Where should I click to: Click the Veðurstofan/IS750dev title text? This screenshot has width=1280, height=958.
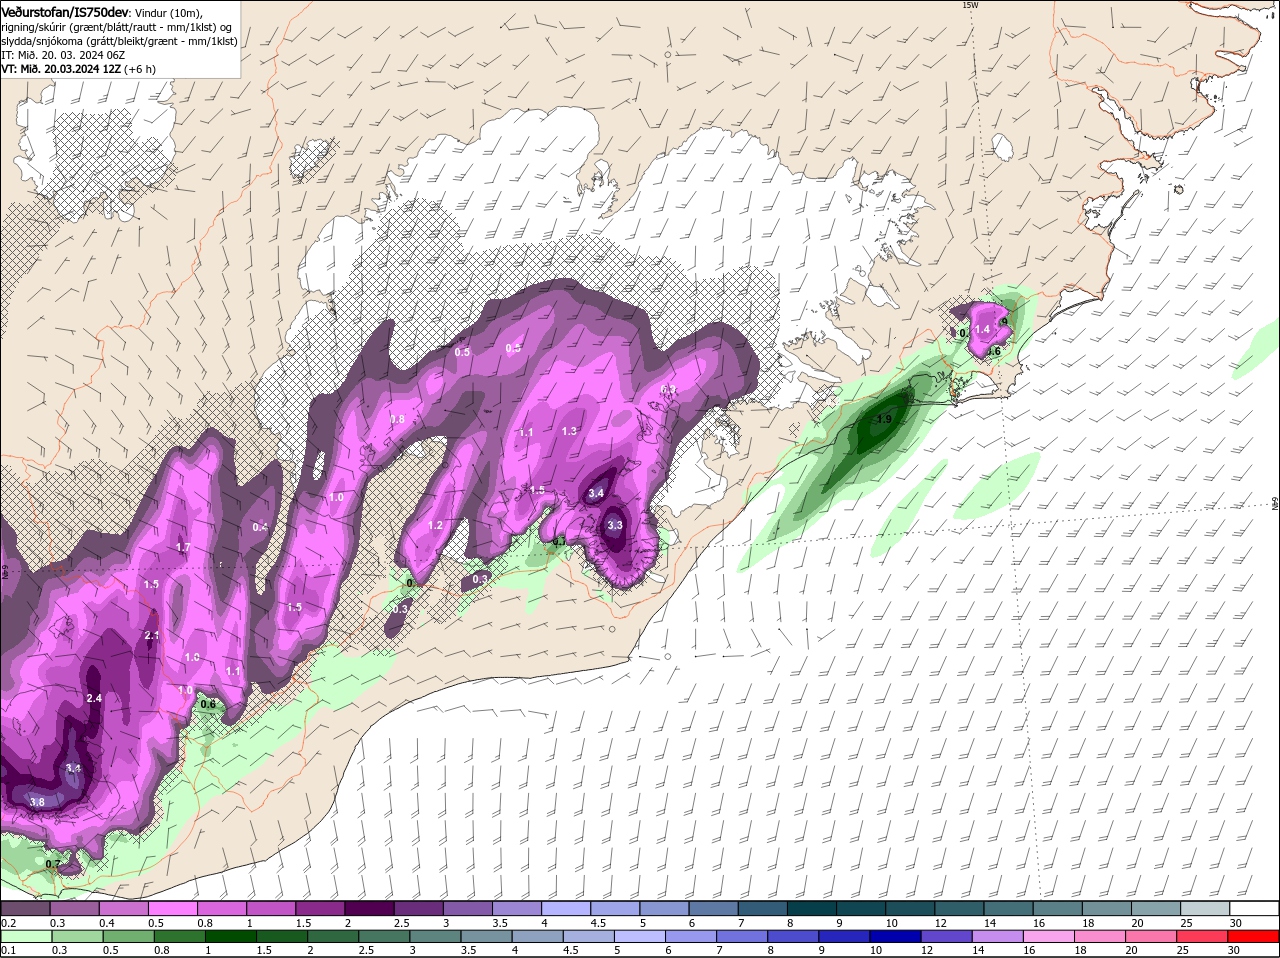(x=65, y=12)
